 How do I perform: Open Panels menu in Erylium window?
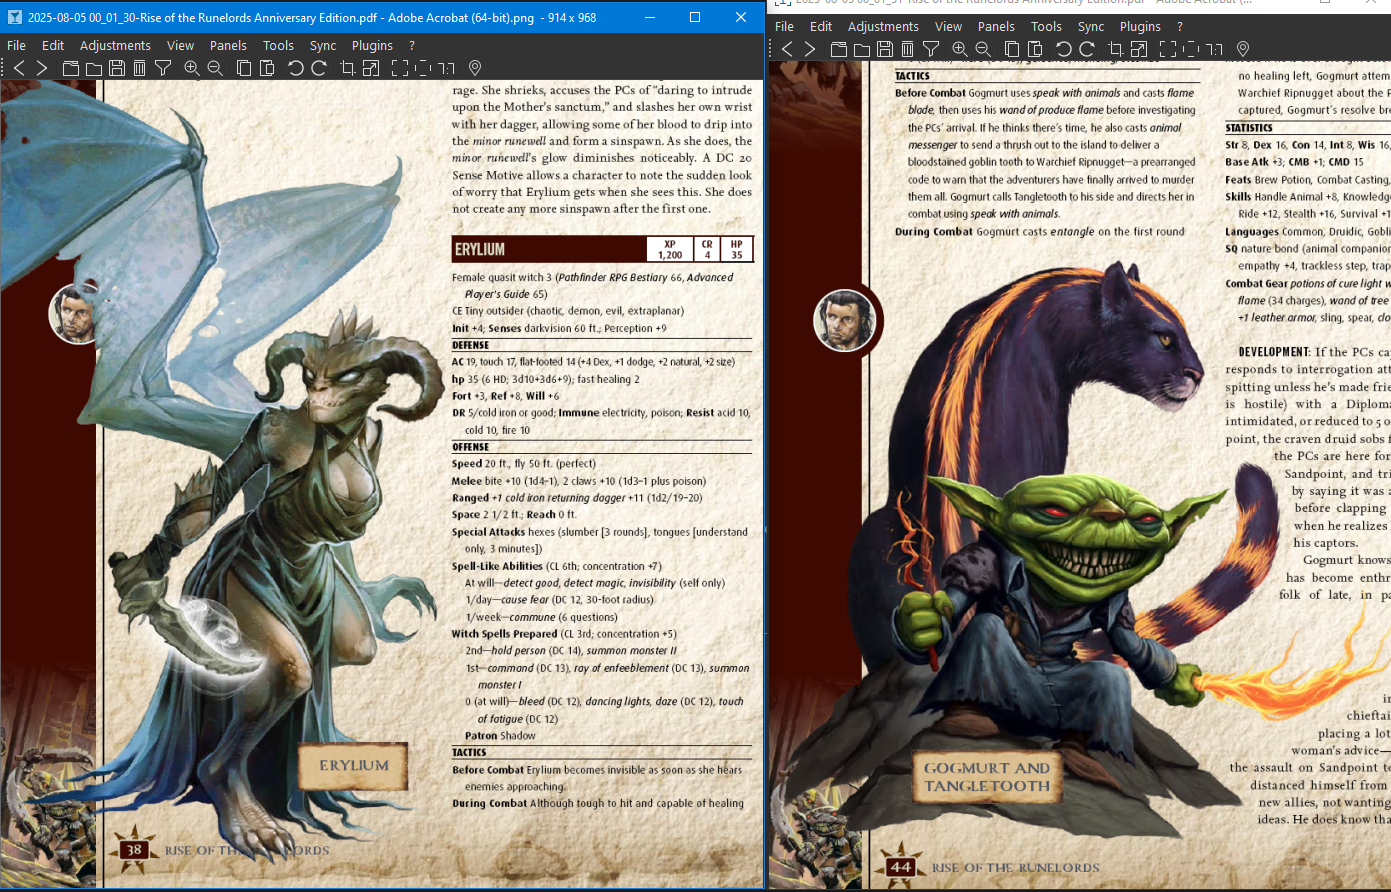coord(228,45)
